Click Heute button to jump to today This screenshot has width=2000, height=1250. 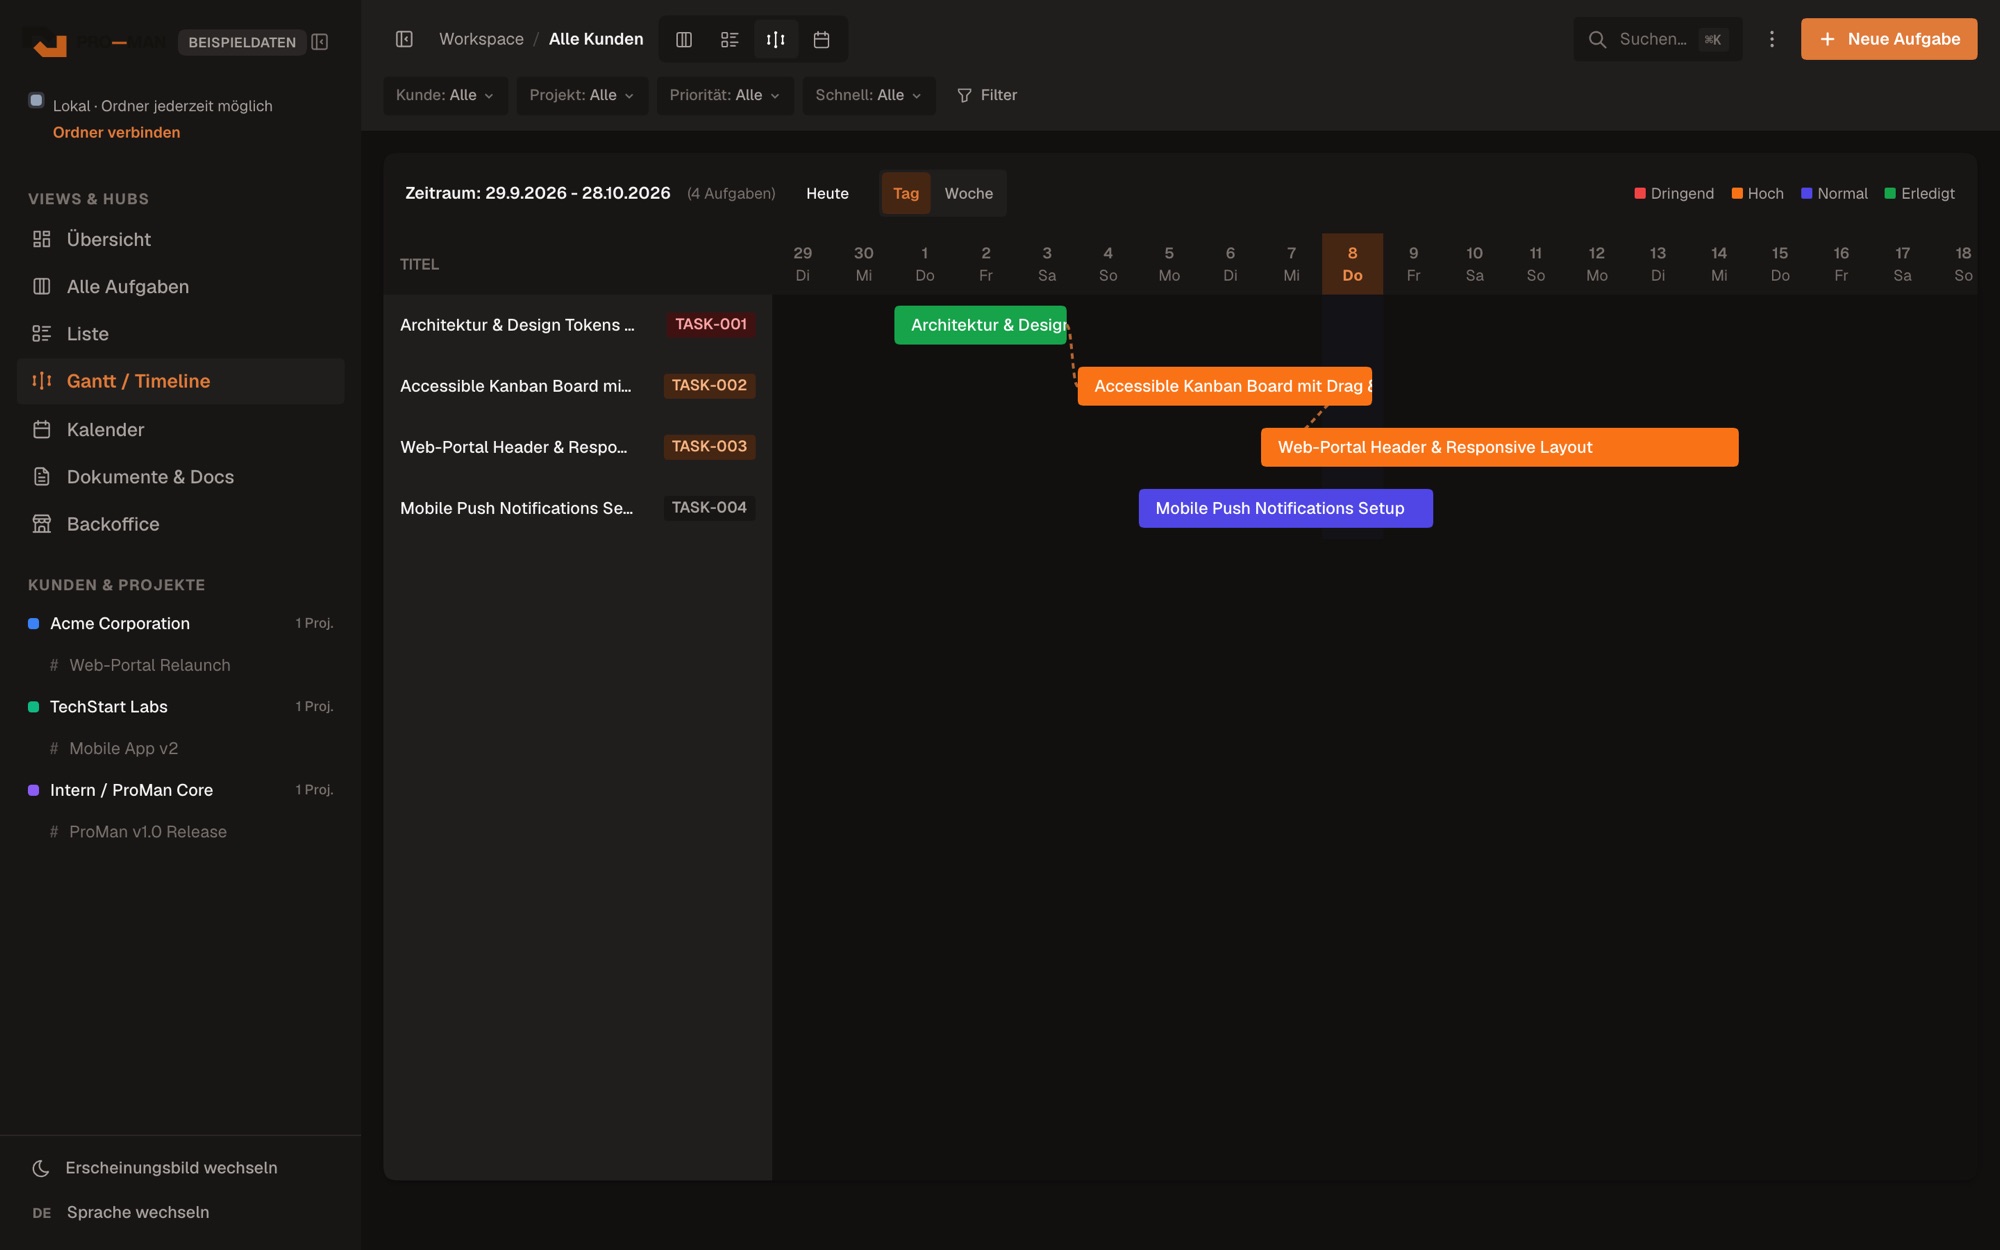click(x=827, y=194)
